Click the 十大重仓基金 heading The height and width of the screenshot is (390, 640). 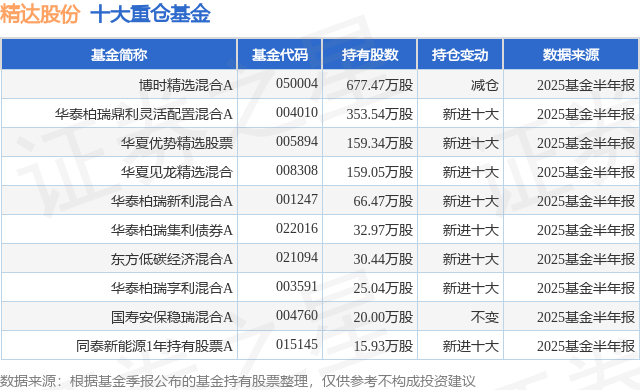click(x=150, y=14)
